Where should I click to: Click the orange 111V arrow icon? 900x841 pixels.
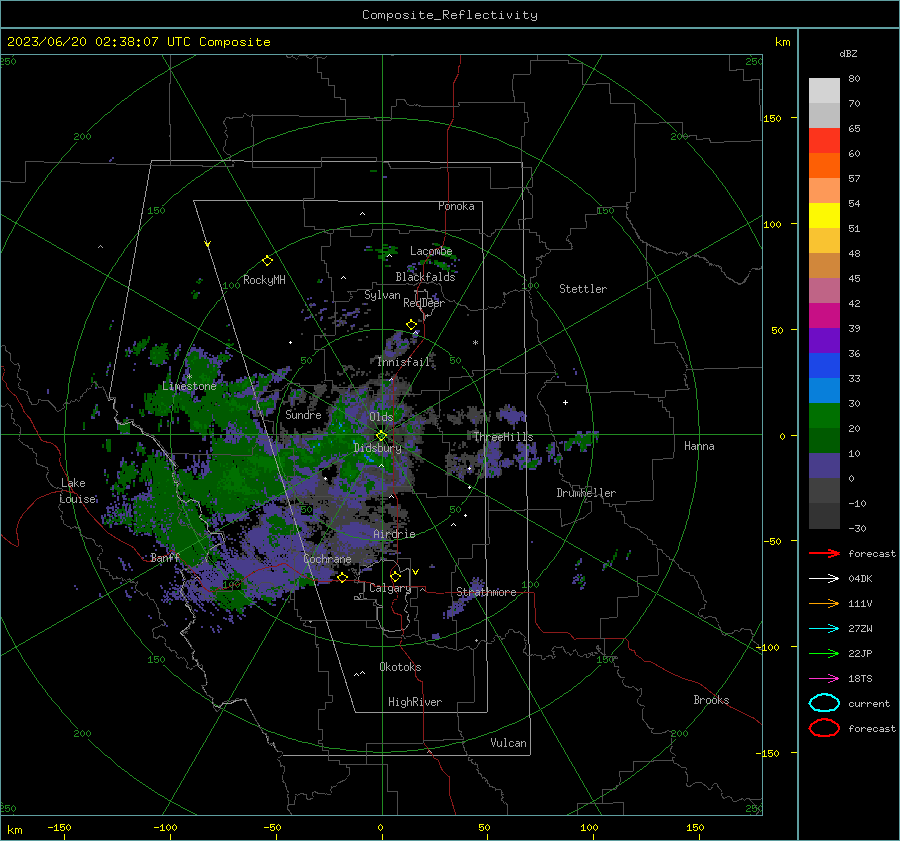tap(824, 603)
